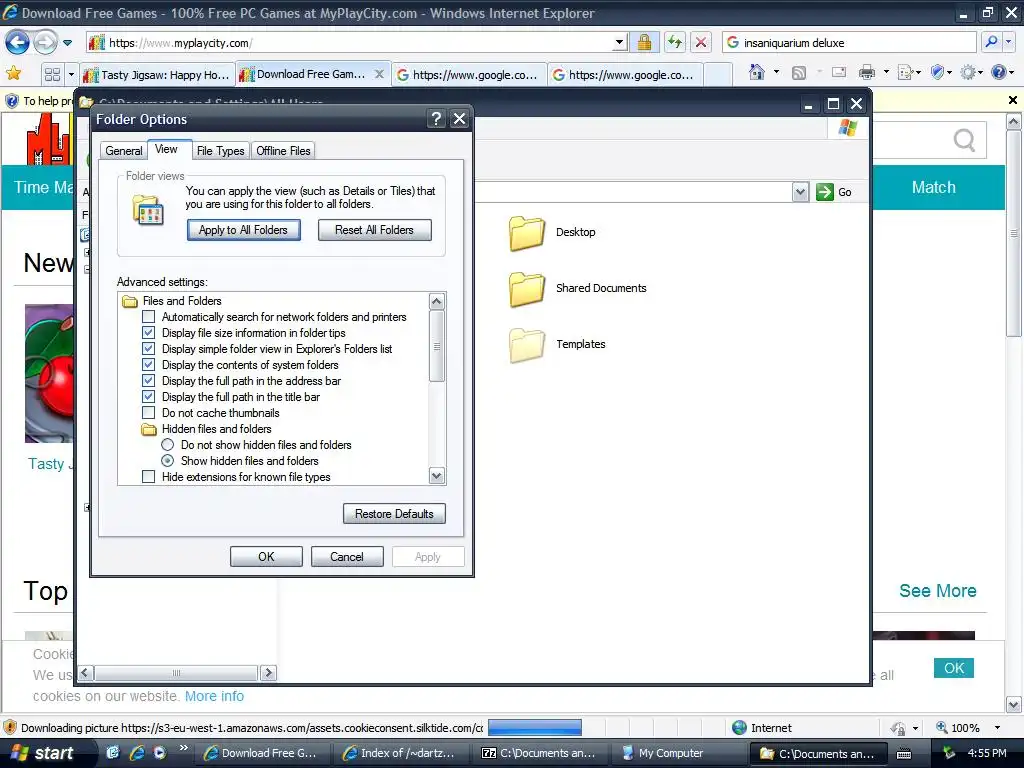Uncheck display file size information in tips
1024x768 pixels.
click(148, 333)
